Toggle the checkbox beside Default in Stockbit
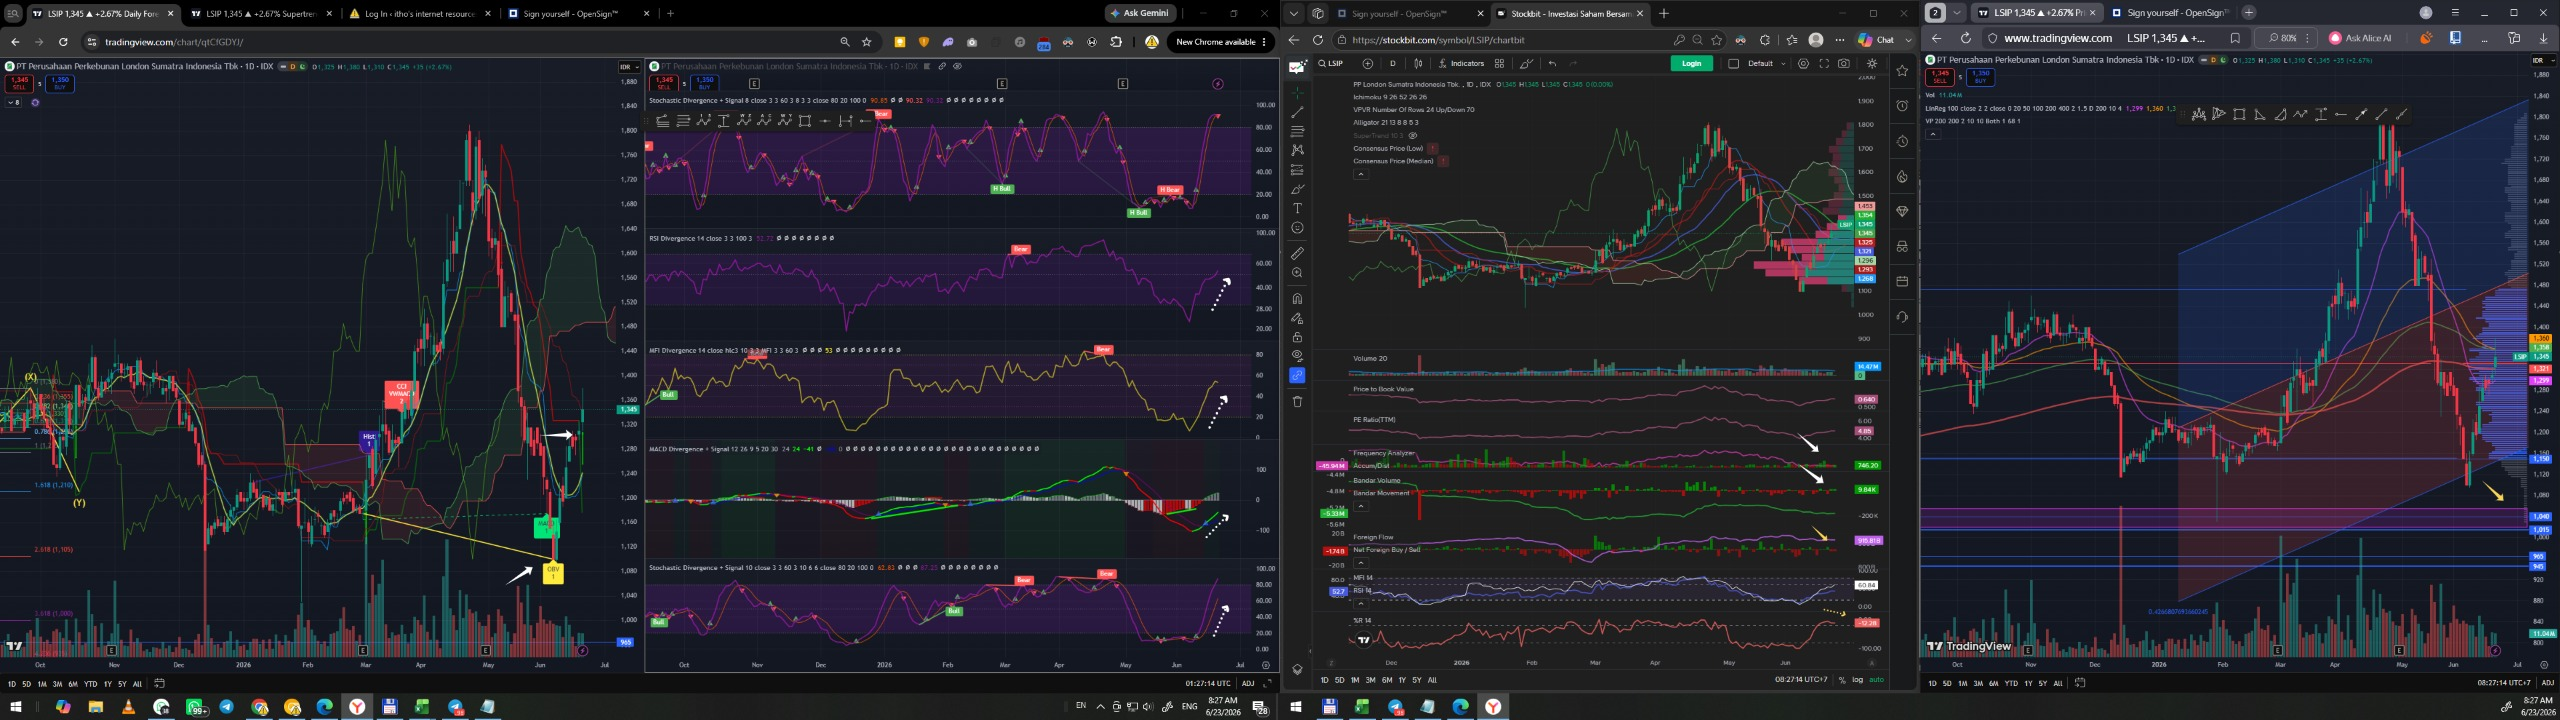Viewport: 2560px width, 720px height. [x=1733, y=63]
